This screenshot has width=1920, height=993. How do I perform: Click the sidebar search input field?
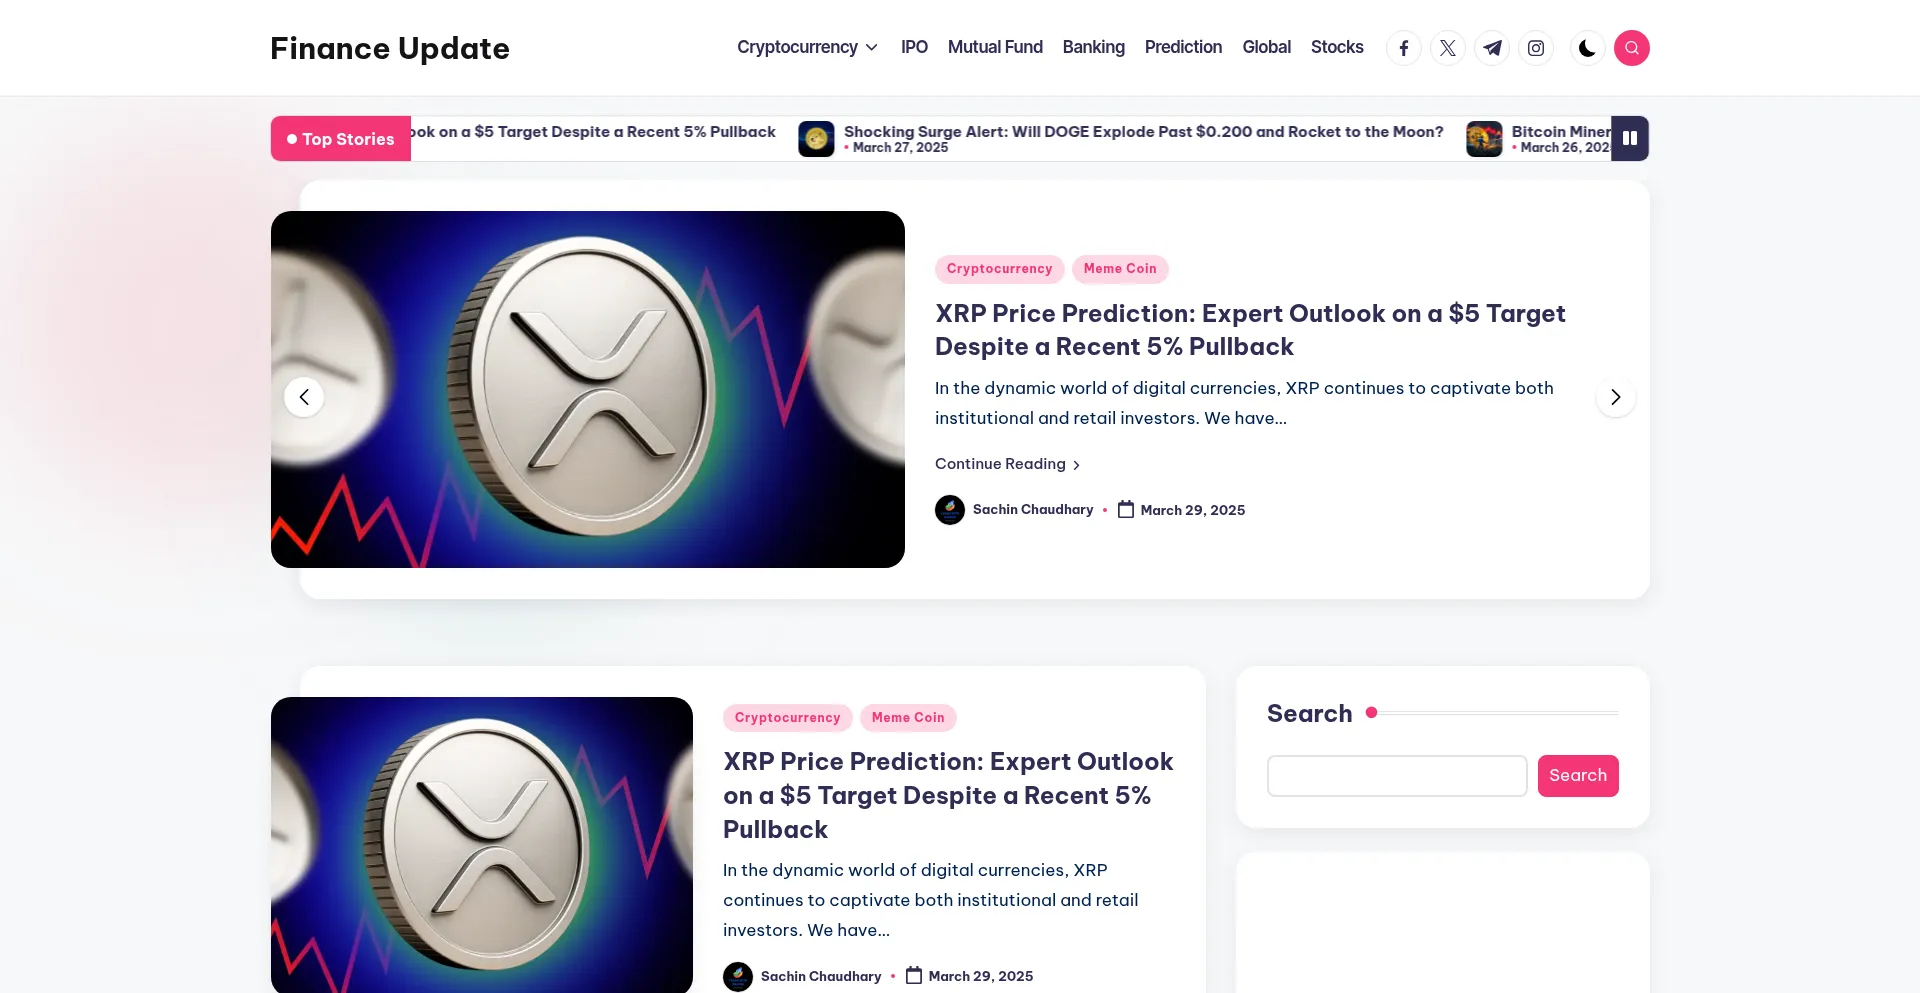coord(1396,776)
